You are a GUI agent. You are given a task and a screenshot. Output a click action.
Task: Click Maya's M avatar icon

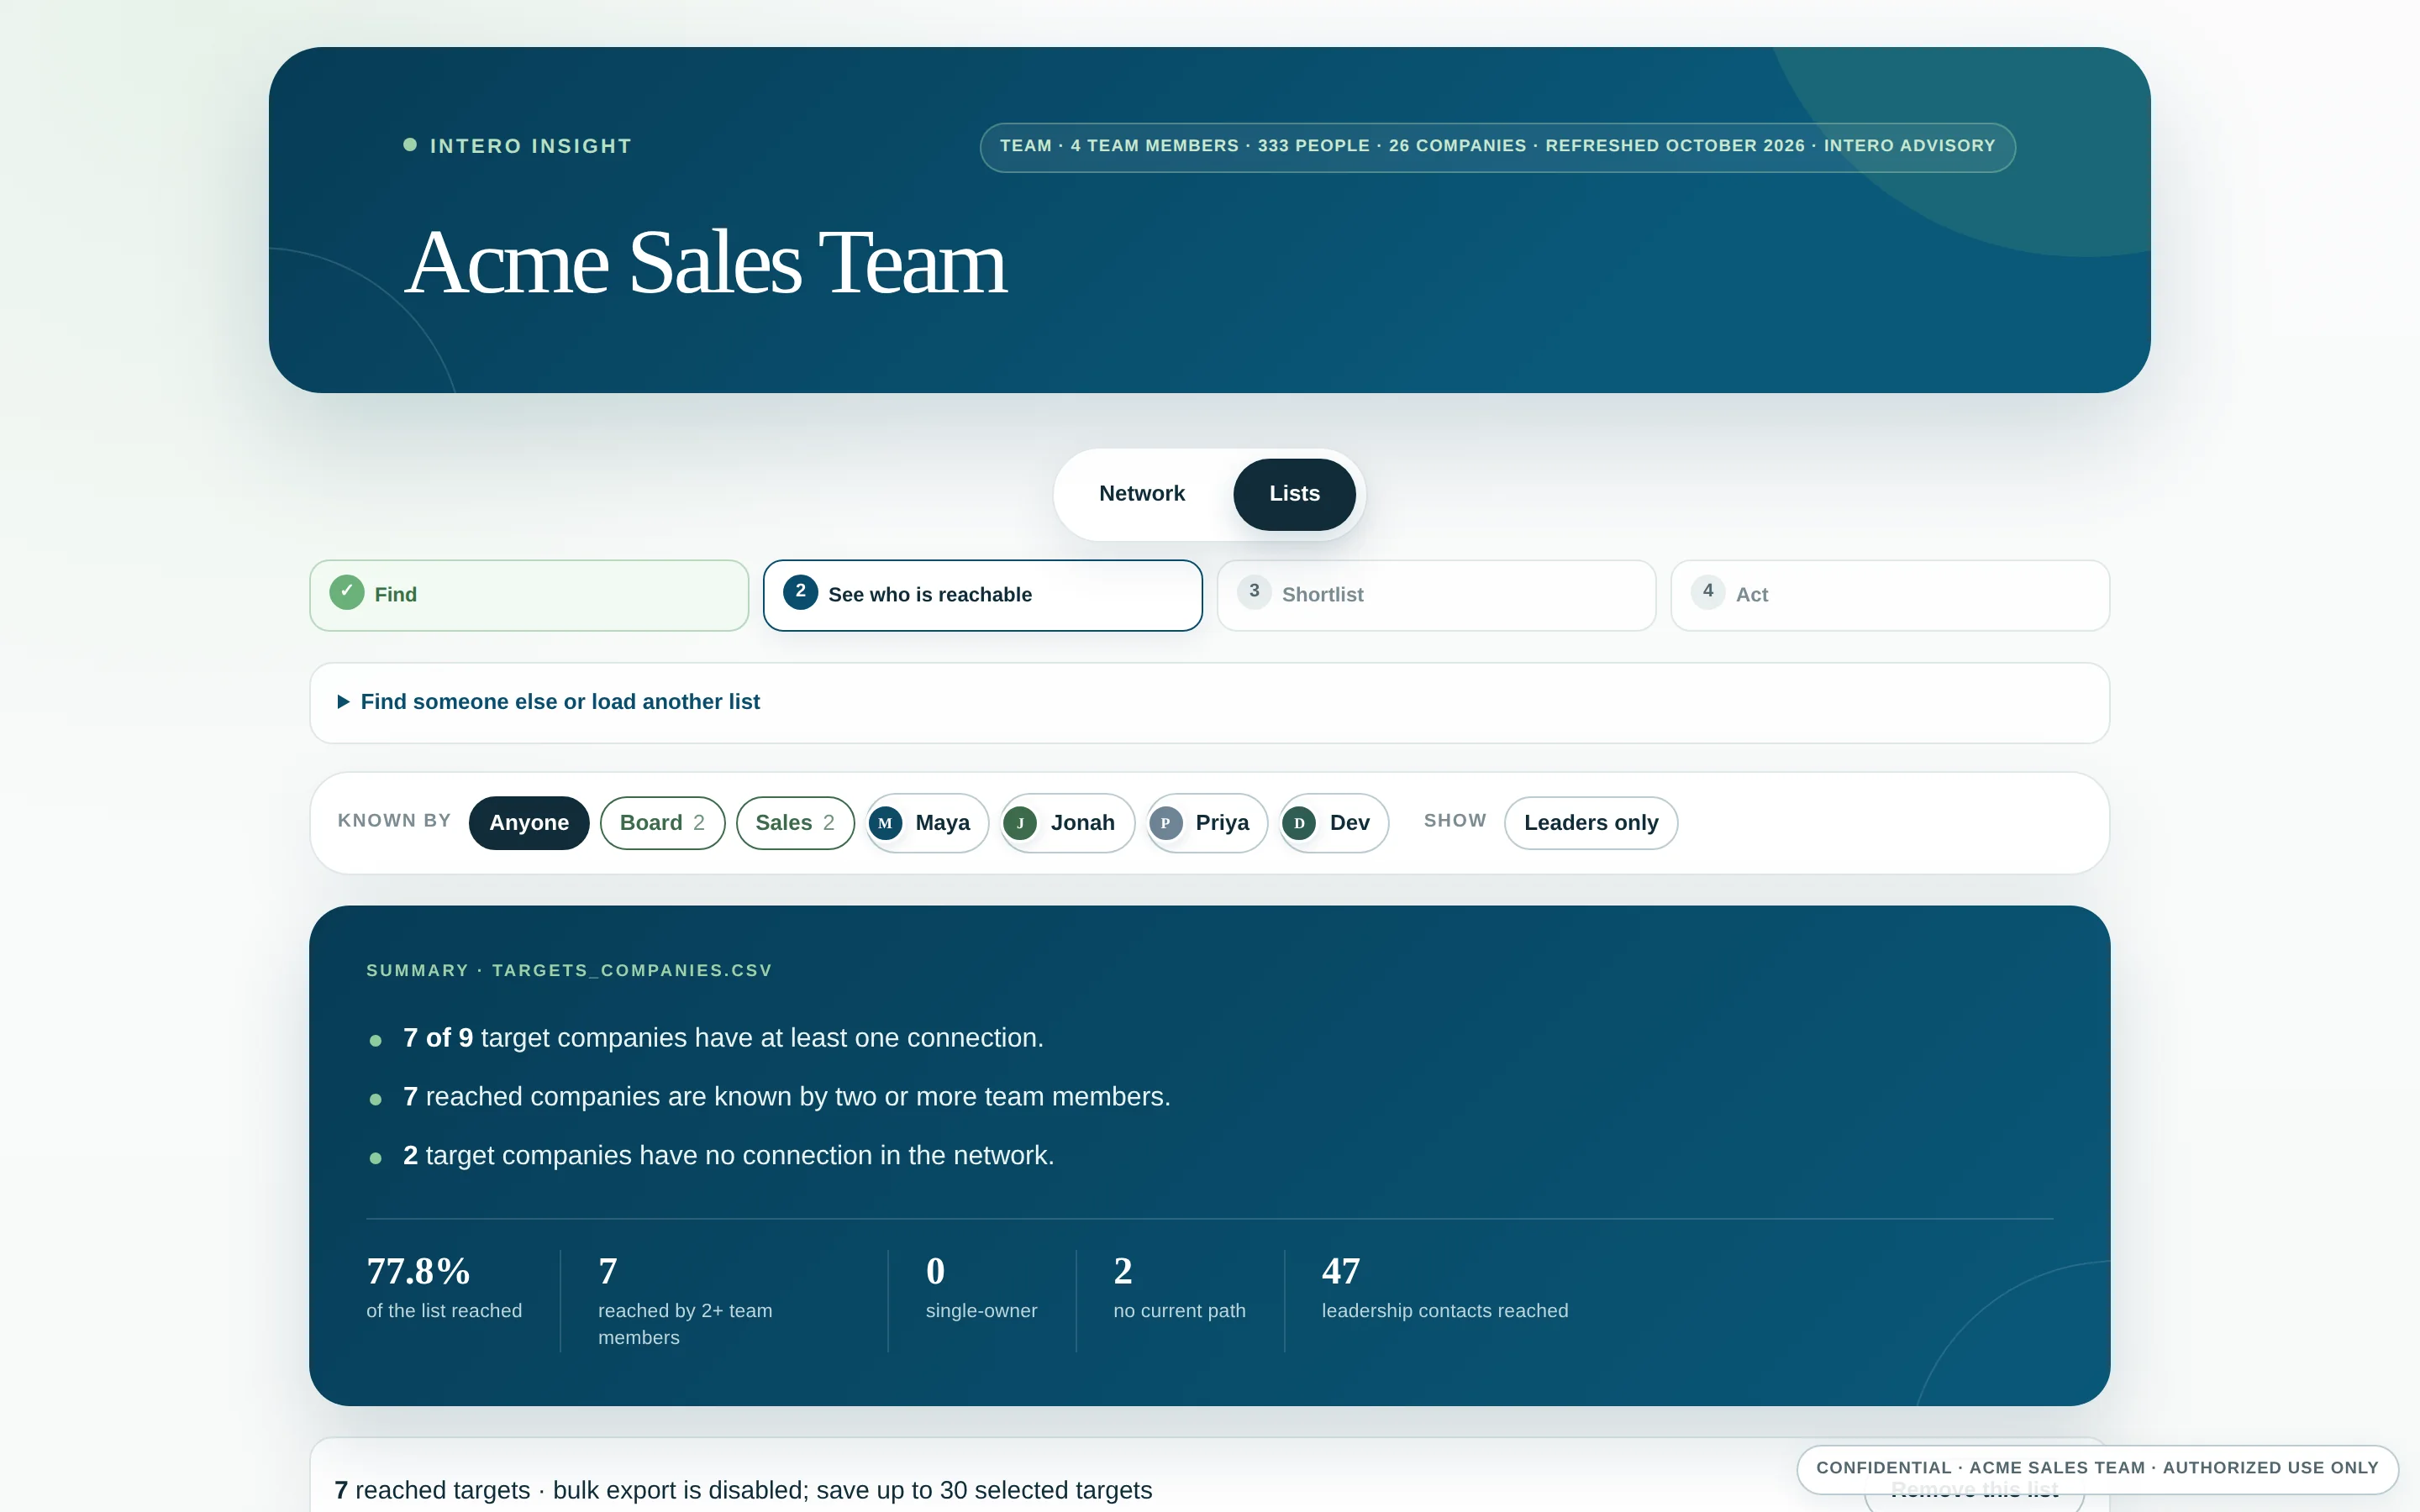pos(885,823)
